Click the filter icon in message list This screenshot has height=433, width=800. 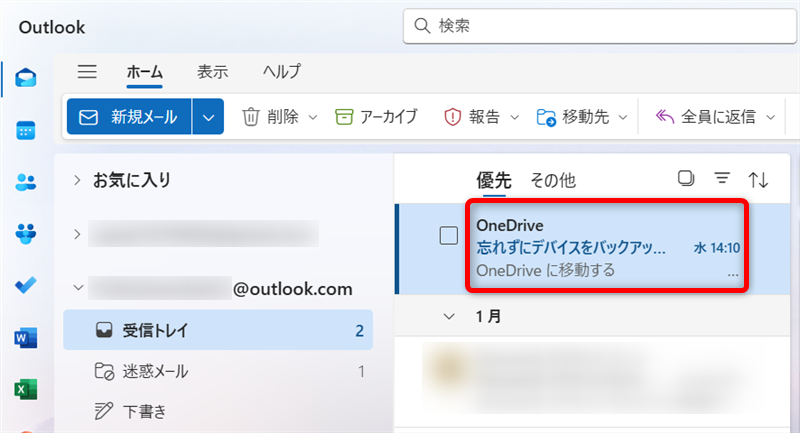(722, 179)
